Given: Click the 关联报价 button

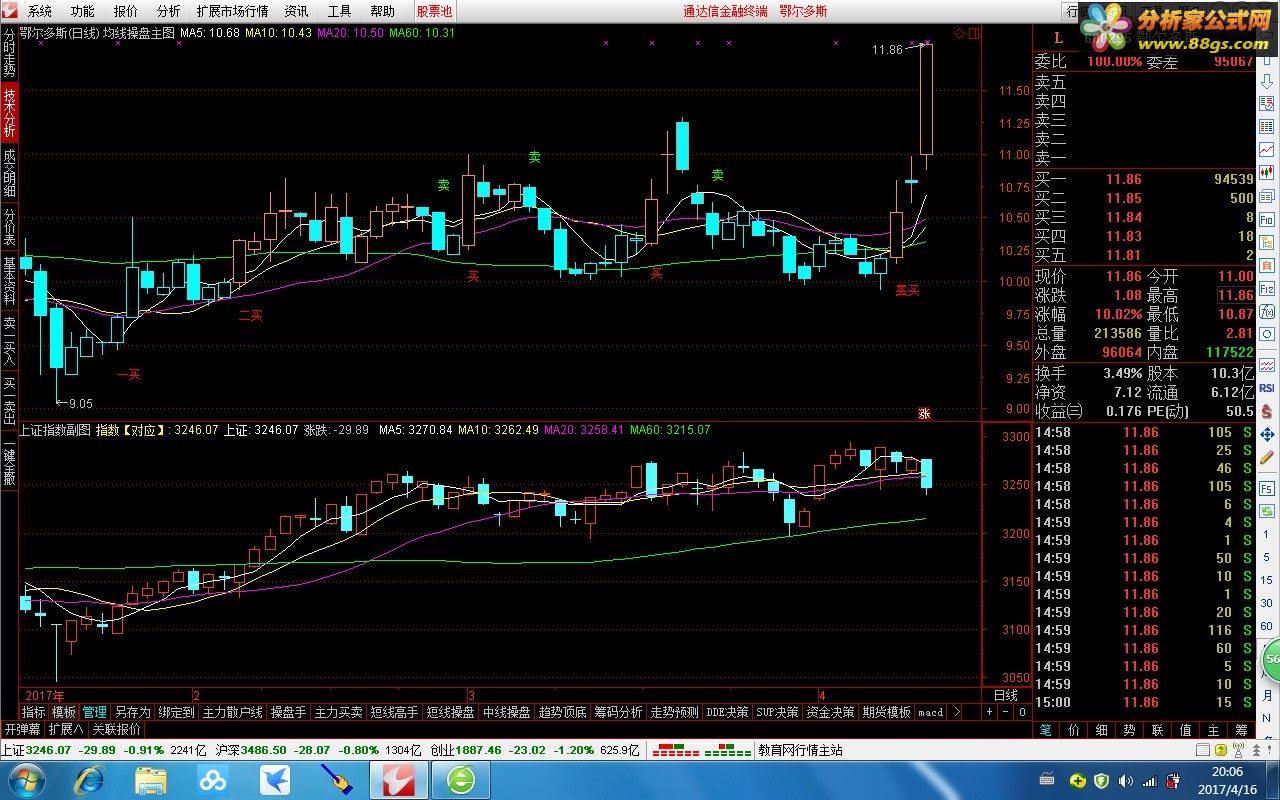Looking at the screenshot, I should [117, 729].
